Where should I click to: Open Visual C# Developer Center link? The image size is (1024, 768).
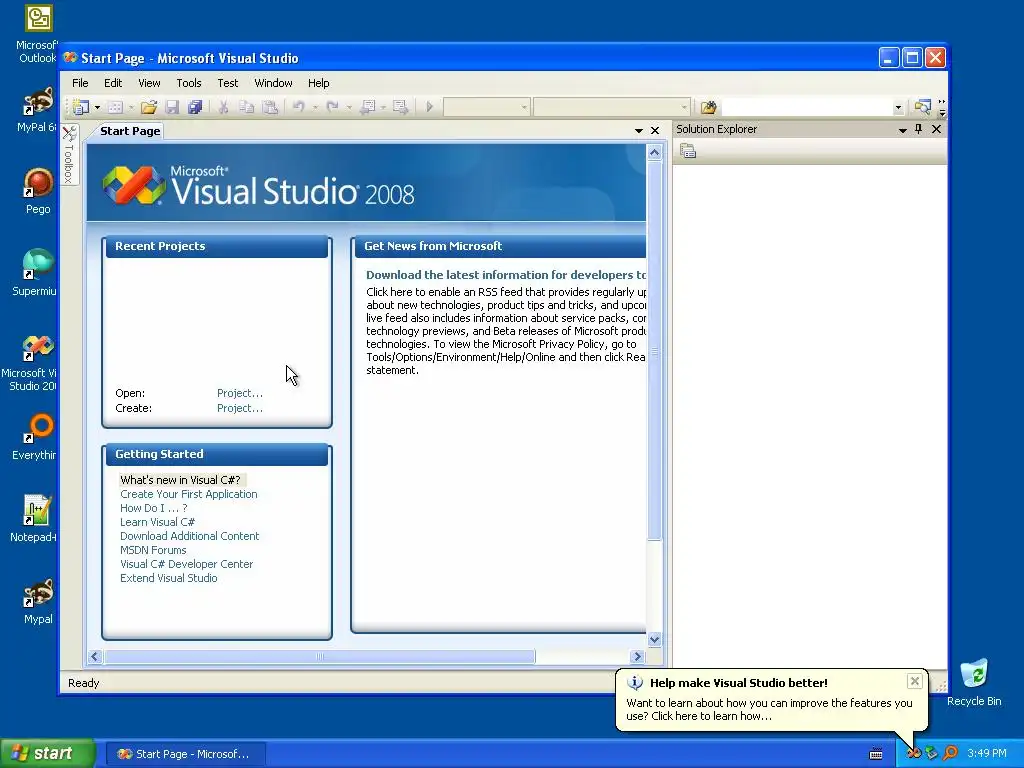point(186,564)
